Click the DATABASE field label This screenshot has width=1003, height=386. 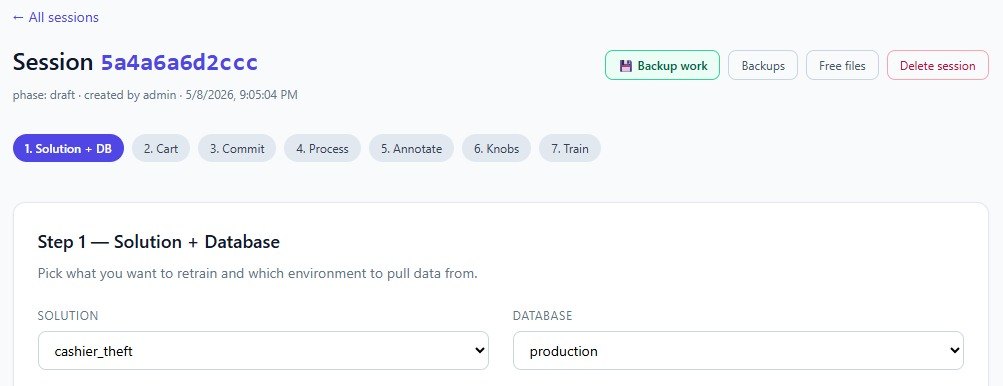[x=542, y=316]
